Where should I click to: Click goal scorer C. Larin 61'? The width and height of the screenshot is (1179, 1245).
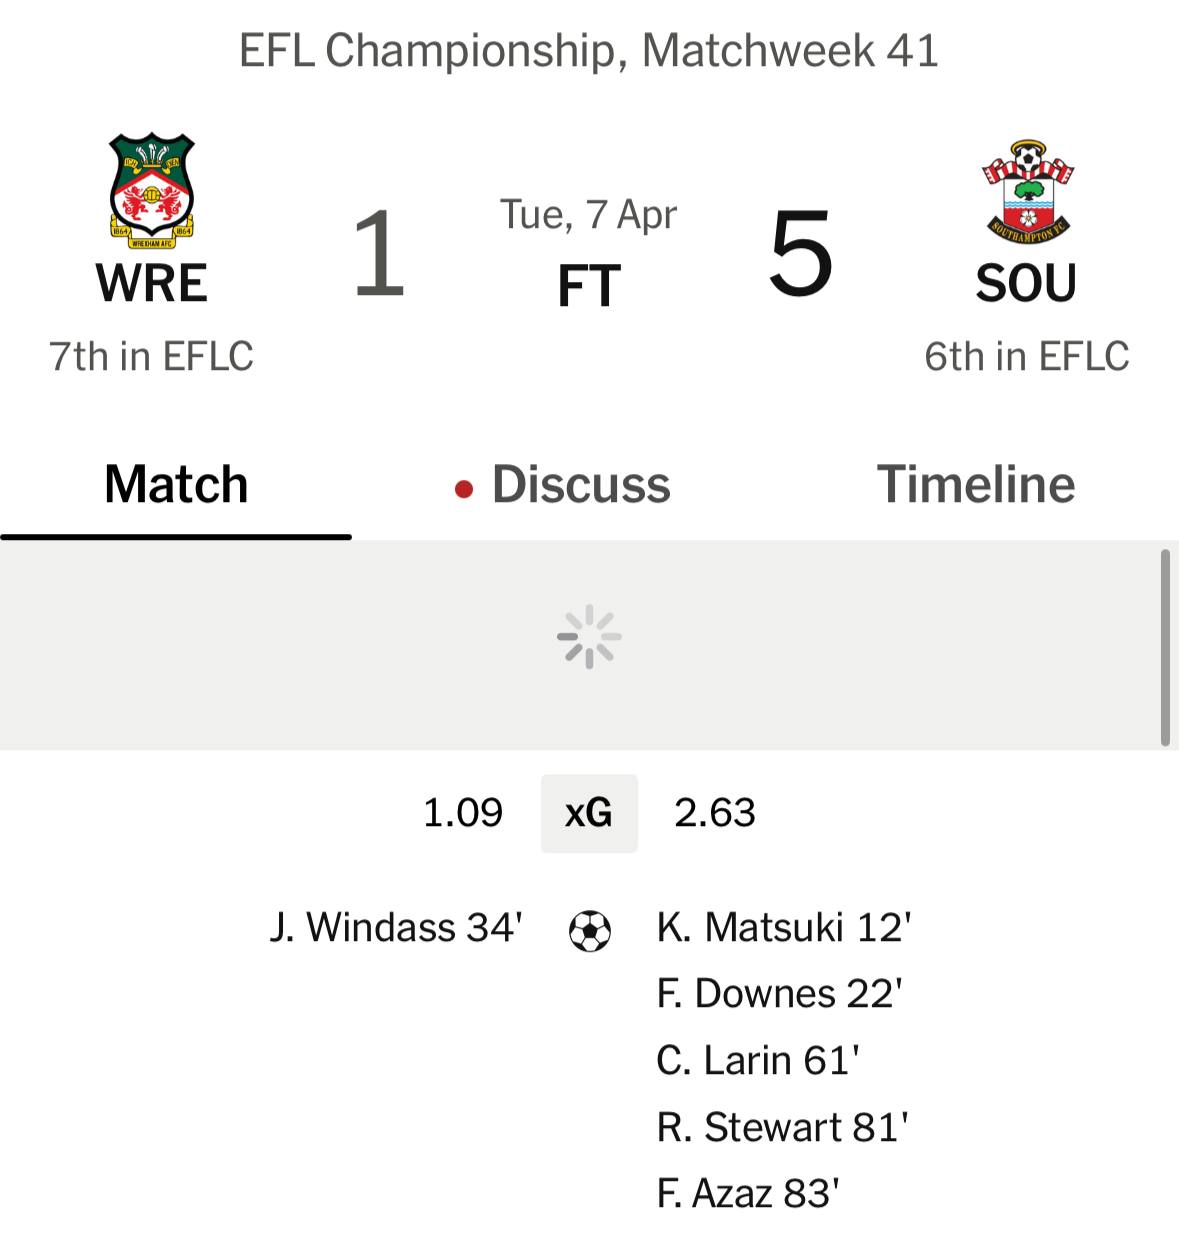(758, 1061)
